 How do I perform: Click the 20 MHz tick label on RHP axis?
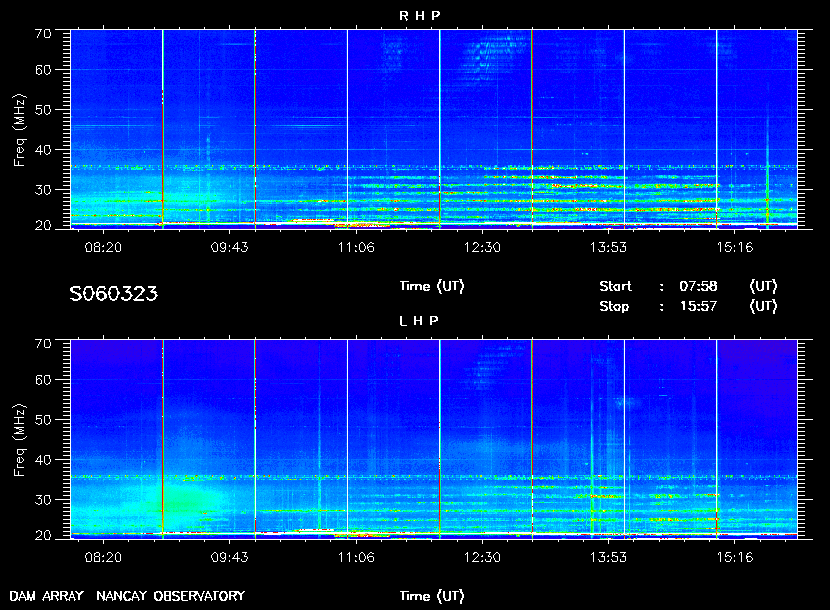pyautogui.click(x=43, y=226)
